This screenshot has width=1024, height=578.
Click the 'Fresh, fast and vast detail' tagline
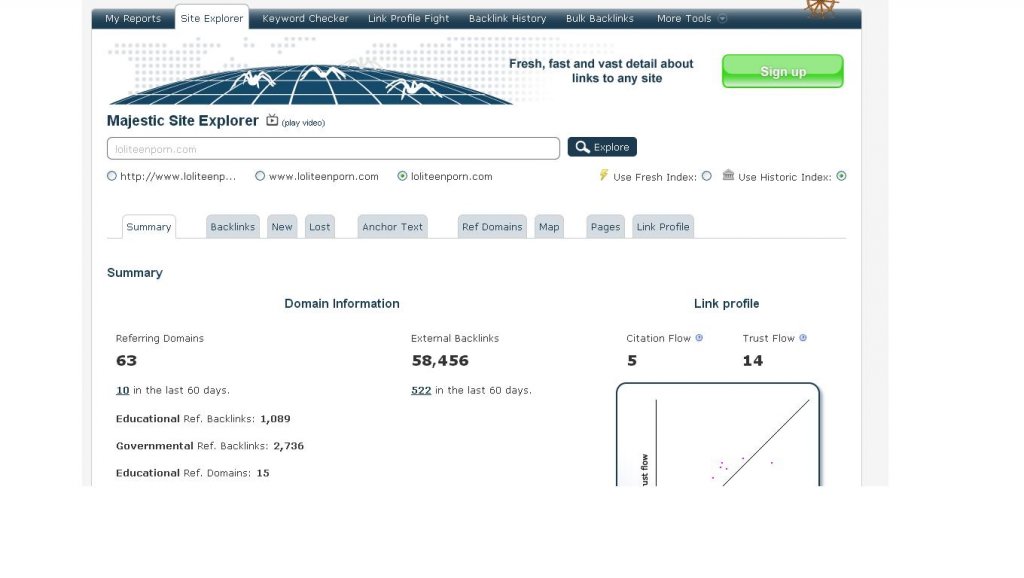pyautogui.click(x=601, y=71)
